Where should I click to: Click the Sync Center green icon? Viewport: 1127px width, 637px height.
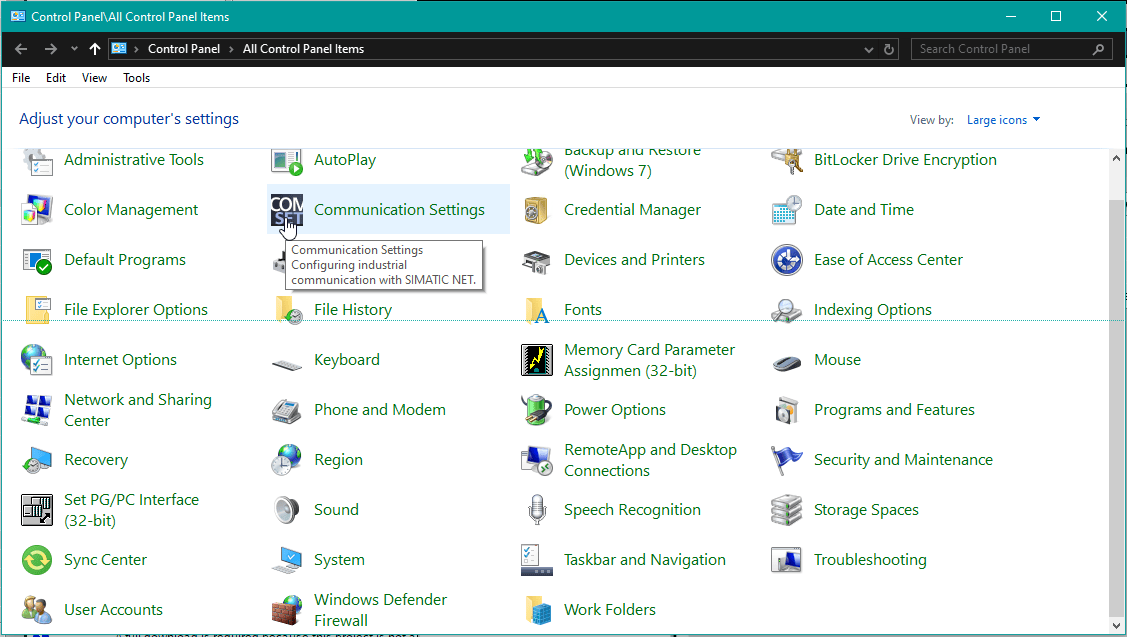(37, 560)
